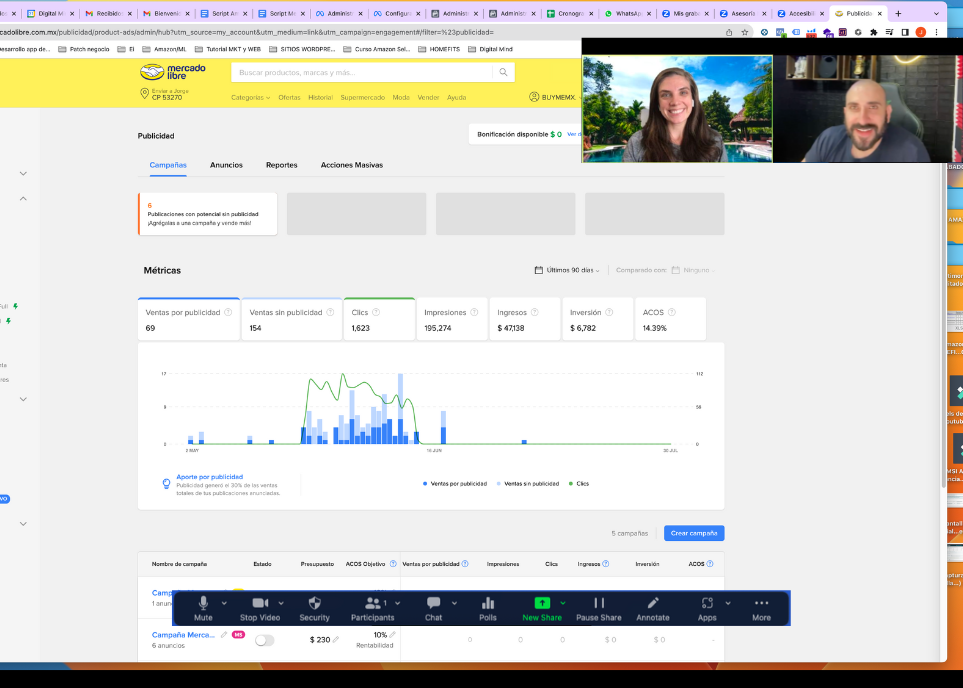The width and height of the screenshot is (963, 688).
Task: Mute the microphone in Zoom toolbar
Action: 203,609
